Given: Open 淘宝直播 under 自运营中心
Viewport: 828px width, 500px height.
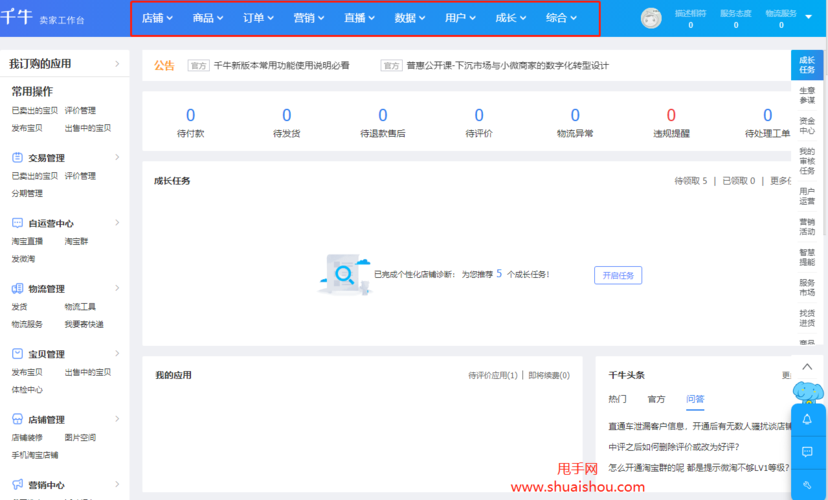Looking at the screenshot, I should pyautogui.click(x=27, y=241).
